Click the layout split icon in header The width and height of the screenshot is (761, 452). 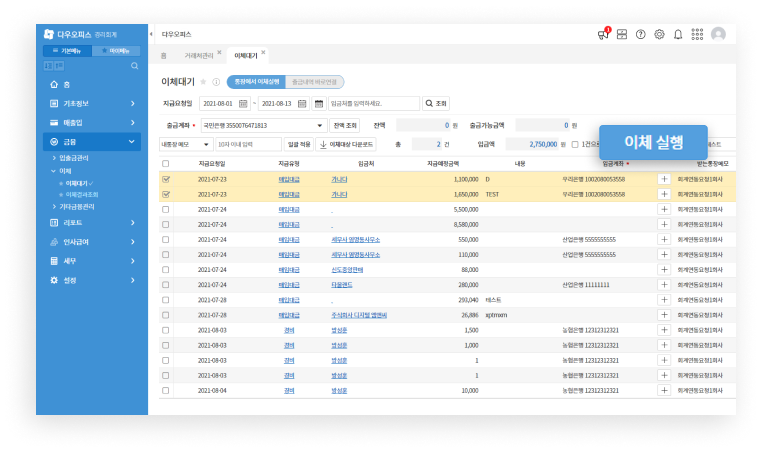(622, 34)
